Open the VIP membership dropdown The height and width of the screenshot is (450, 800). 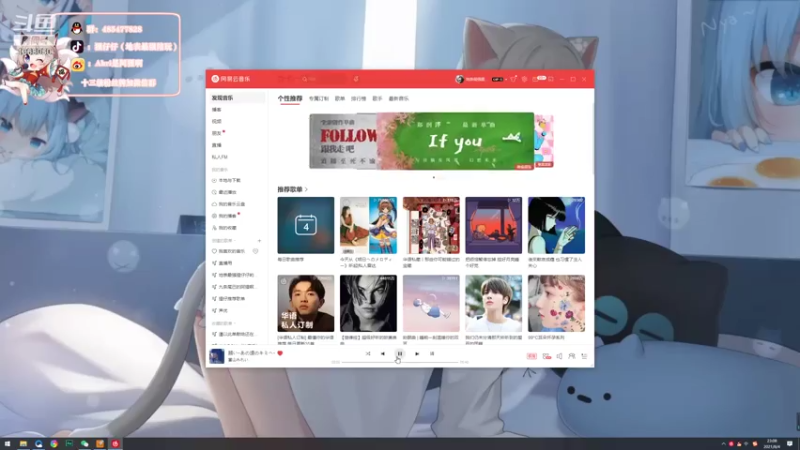pyautogui.click(x=498, y=79)
